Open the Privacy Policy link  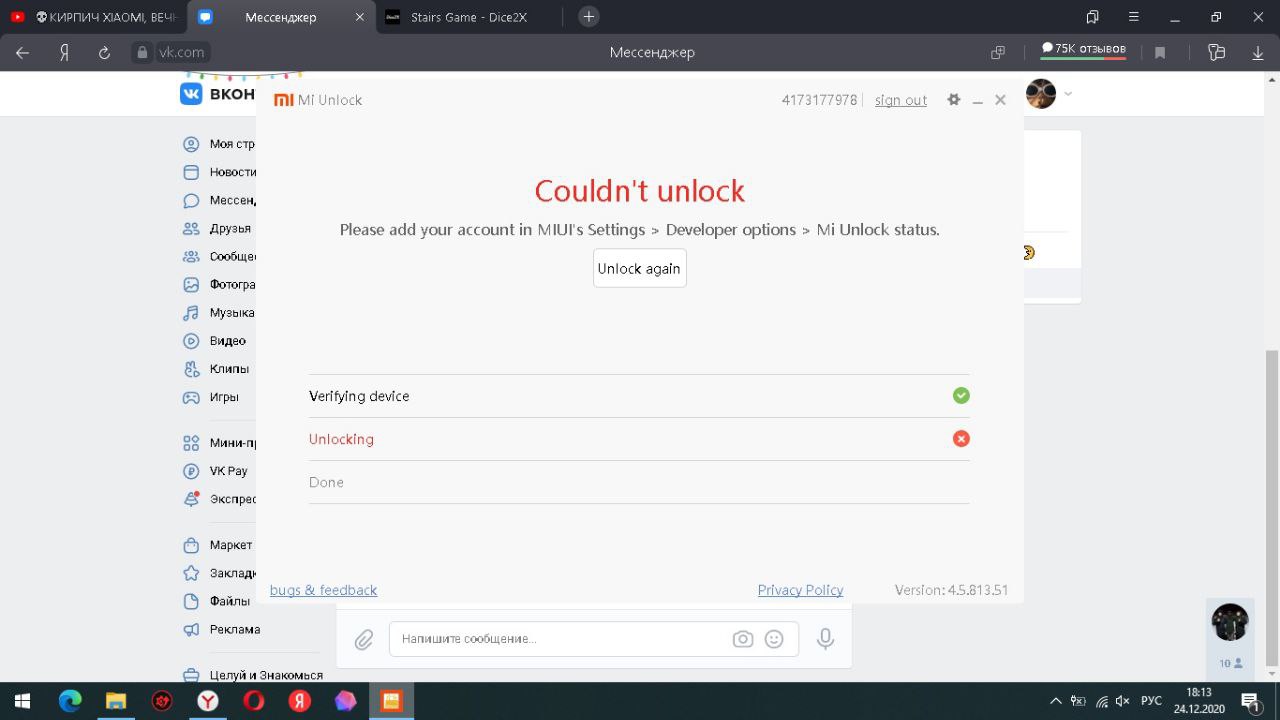(x=800, y=590)
